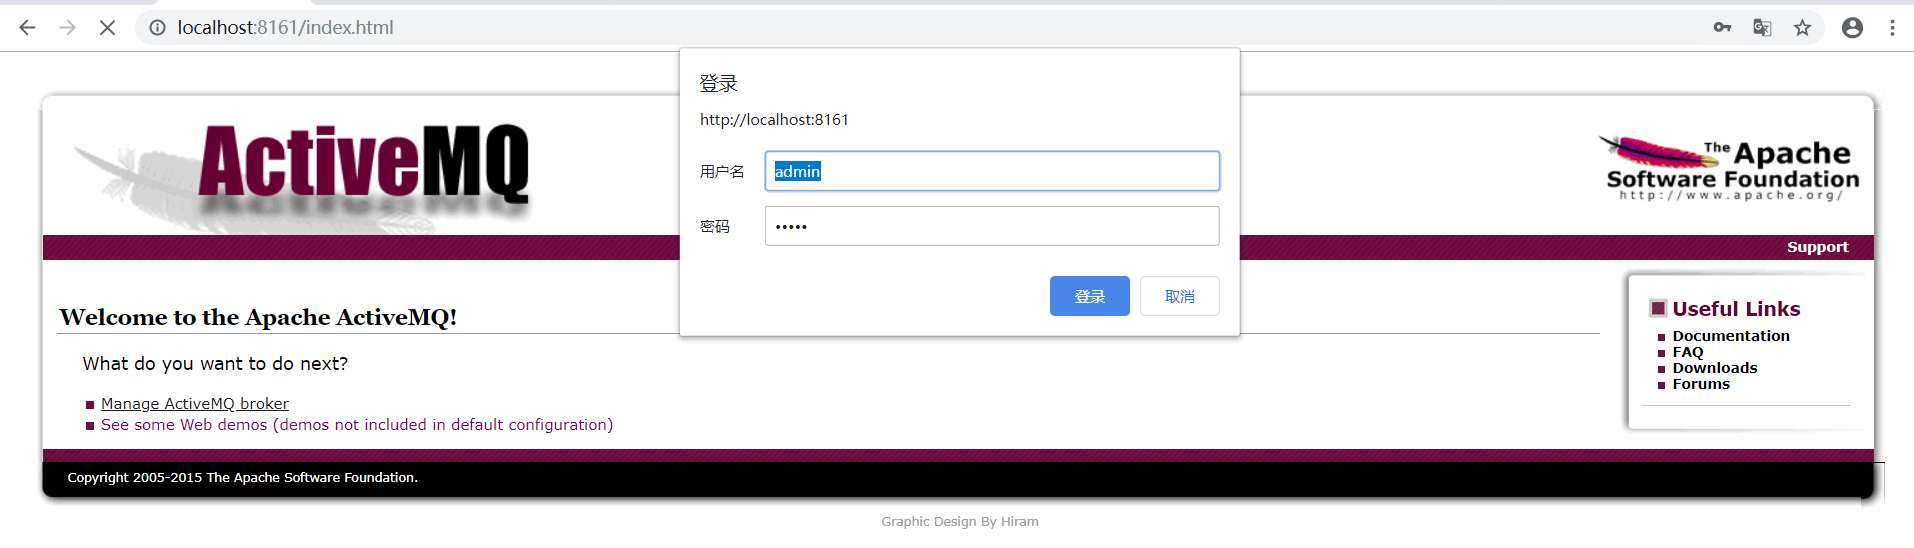Open the Documentation useful link
Image resolution: width=1914 pixels, height=548 pixels.
click(x=1731, y=336)
